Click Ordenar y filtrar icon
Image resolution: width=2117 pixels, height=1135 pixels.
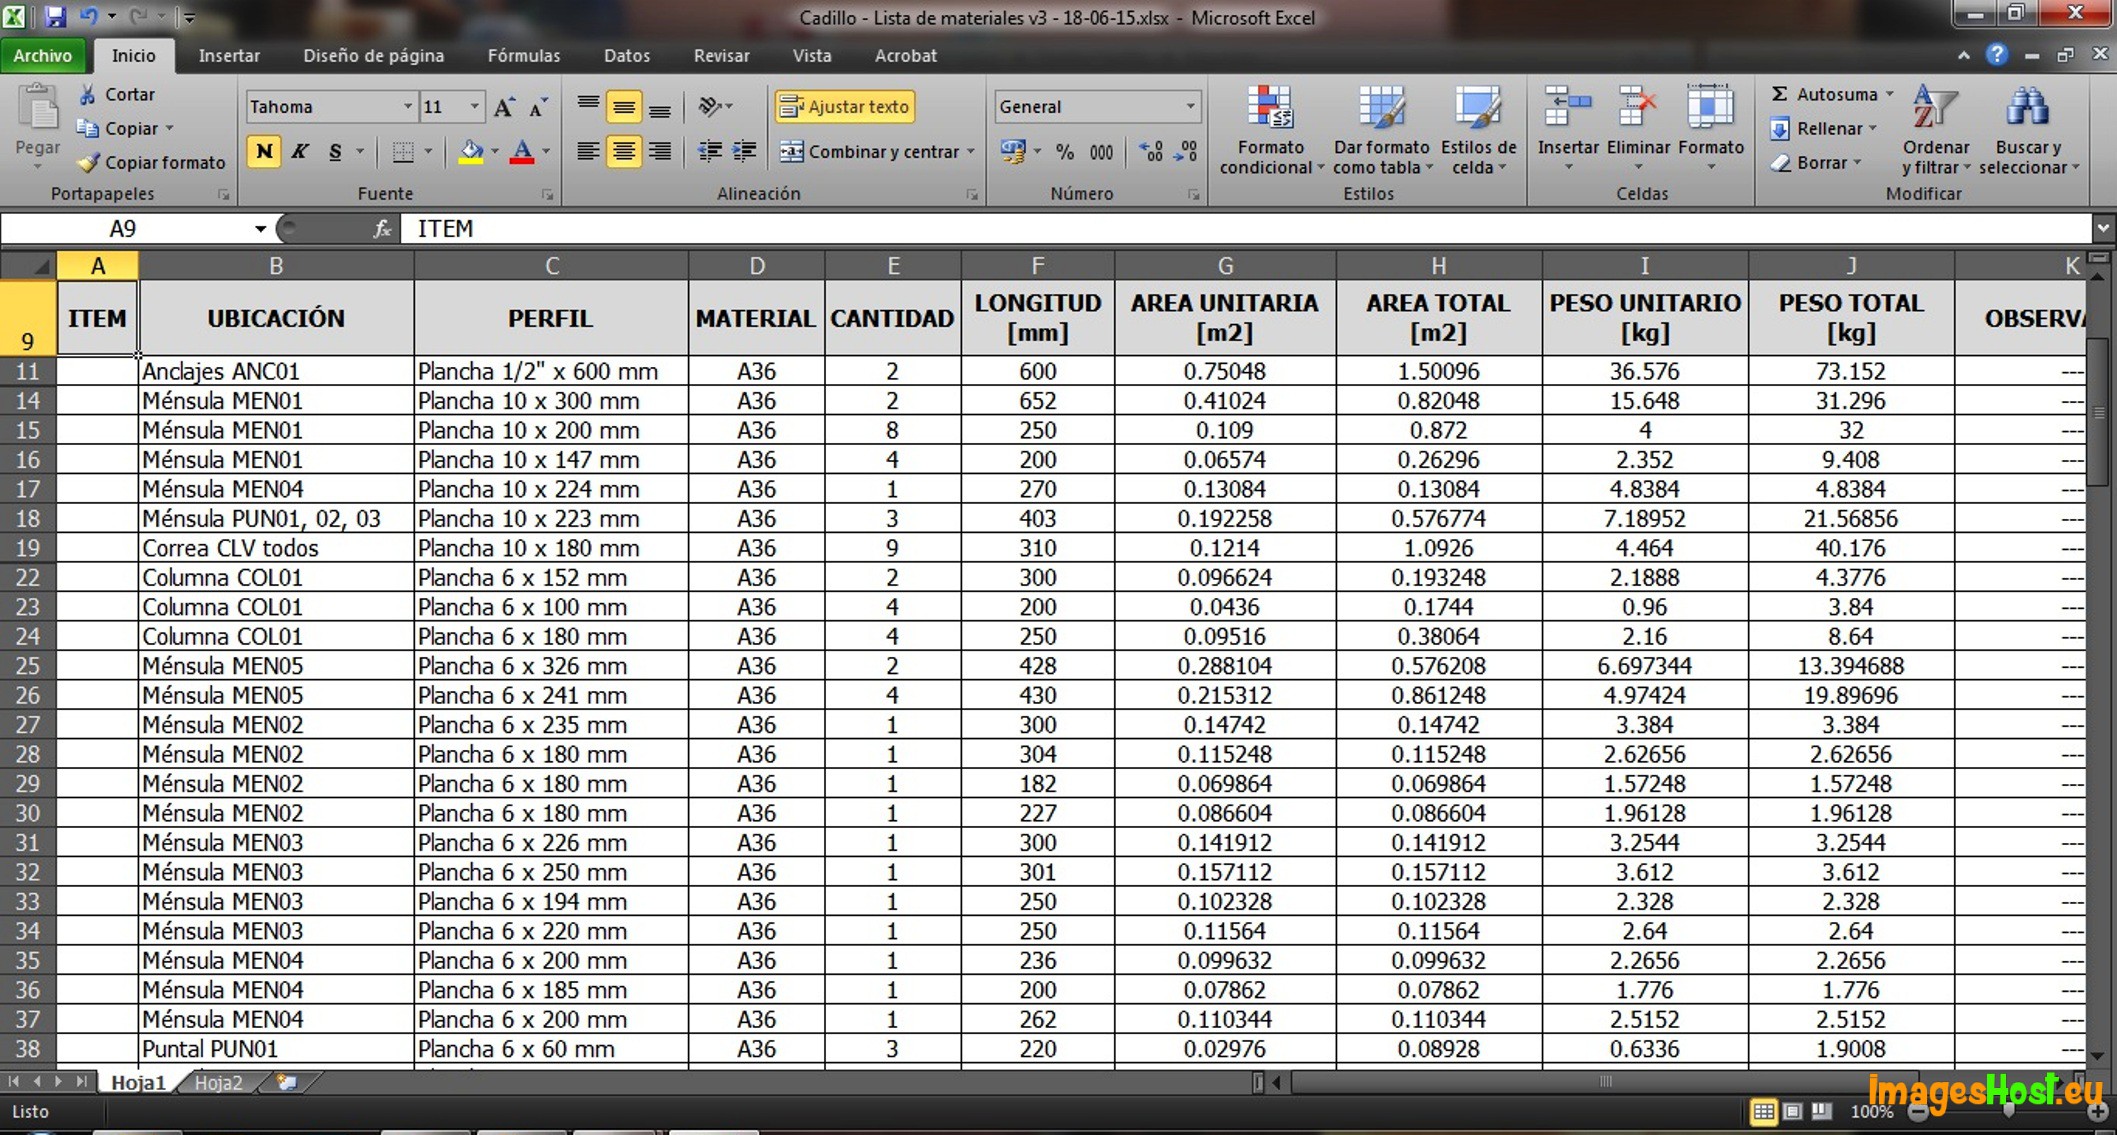1935,106
